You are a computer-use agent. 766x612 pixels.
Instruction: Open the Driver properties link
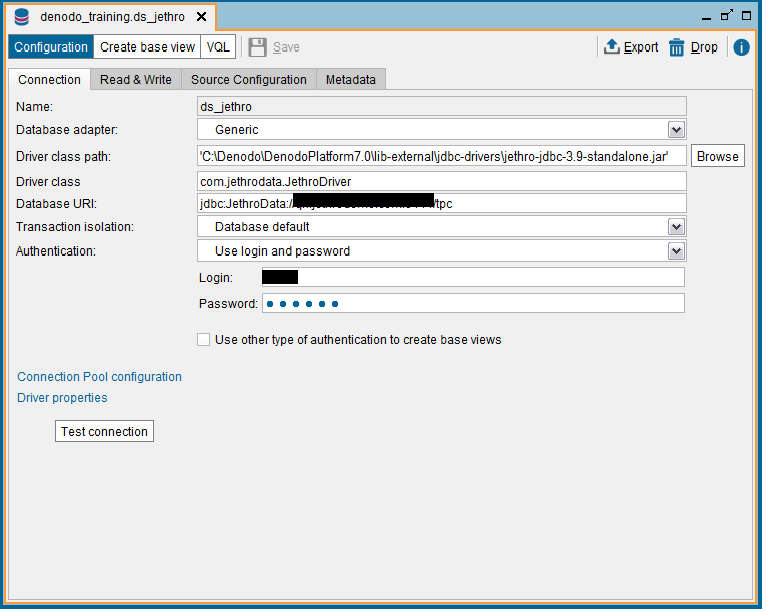[x=62, y=398]
